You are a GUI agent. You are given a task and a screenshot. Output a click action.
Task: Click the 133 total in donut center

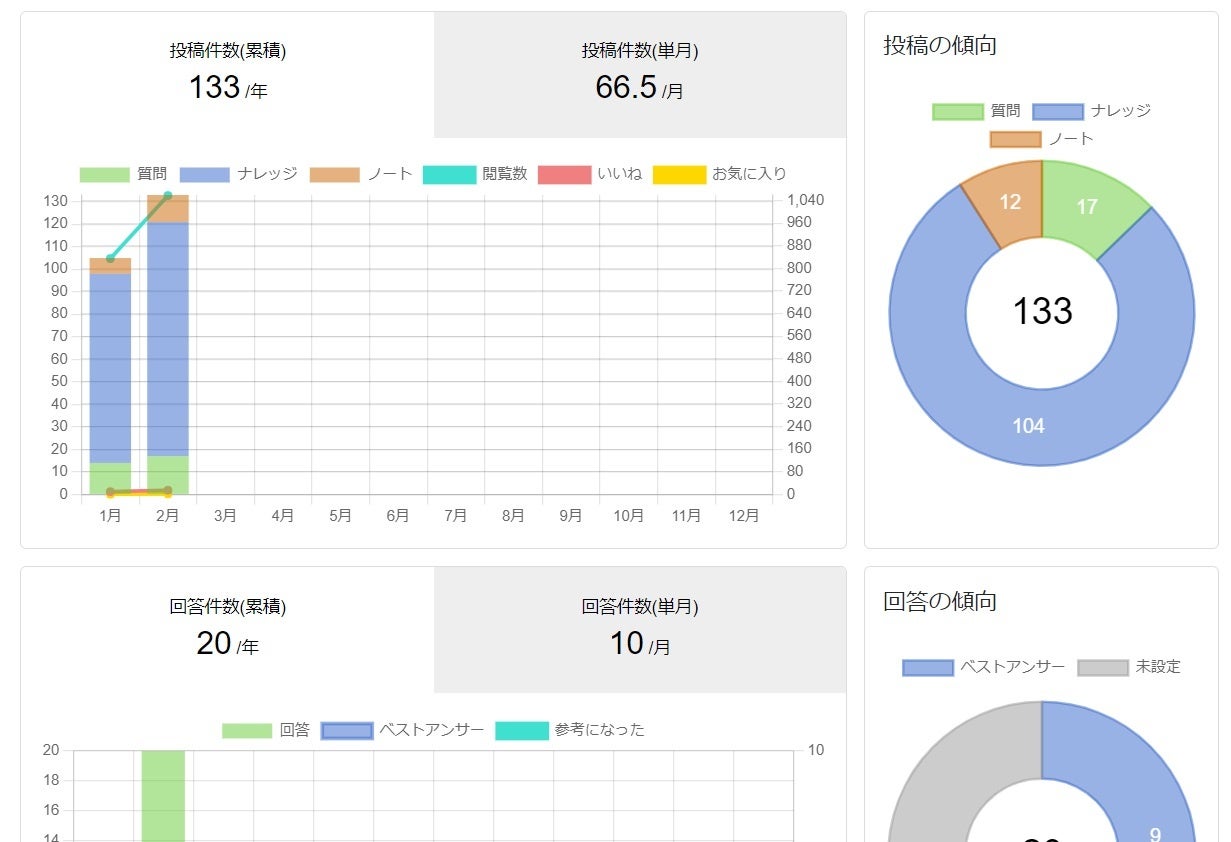pos(1042,311)
